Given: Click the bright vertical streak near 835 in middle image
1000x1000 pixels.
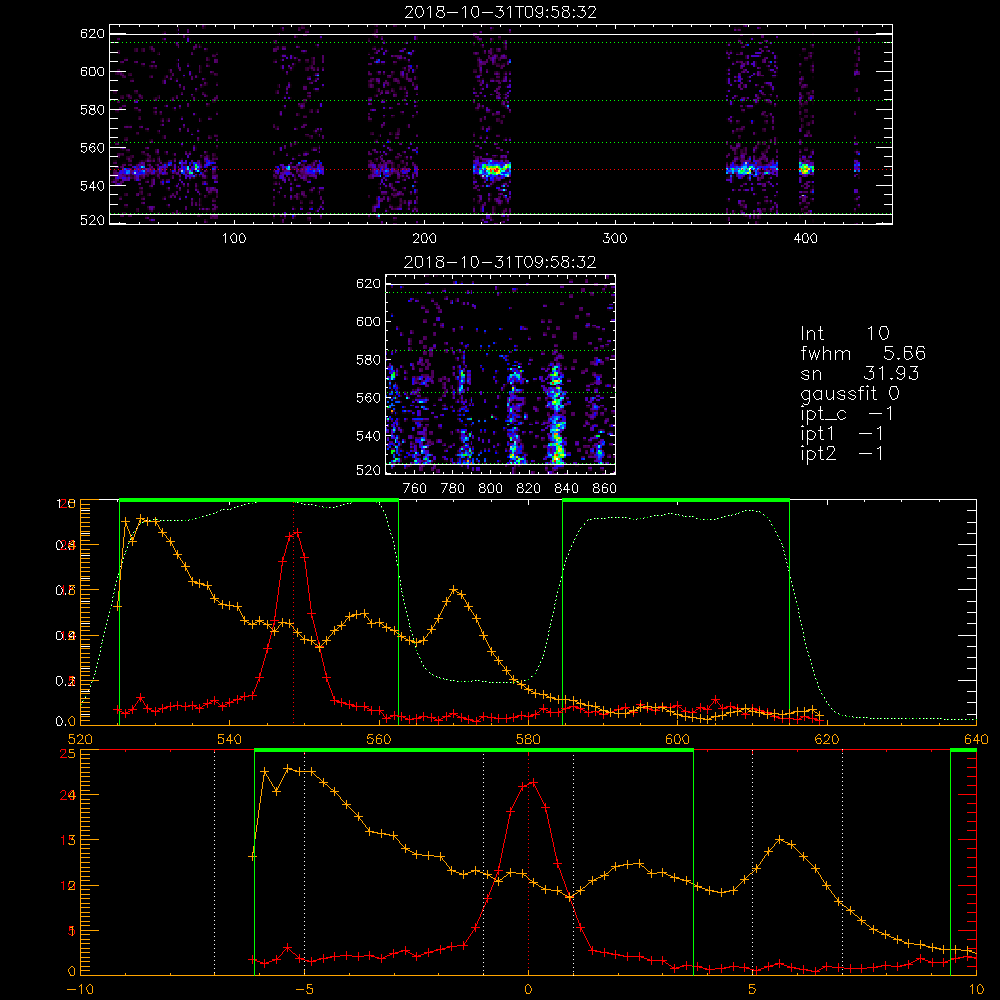Looking at the screenshot, I should click(556, 413).
